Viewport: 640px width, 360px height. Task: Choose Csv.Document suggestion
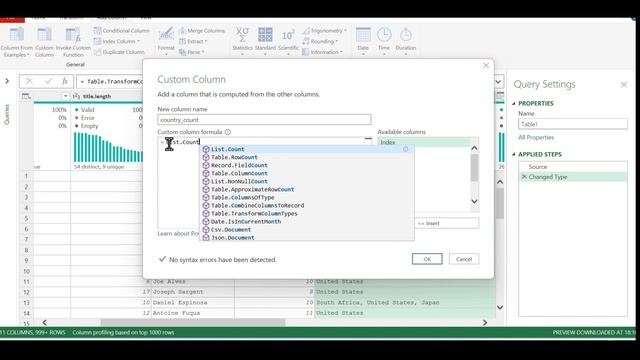coord(307,229)
